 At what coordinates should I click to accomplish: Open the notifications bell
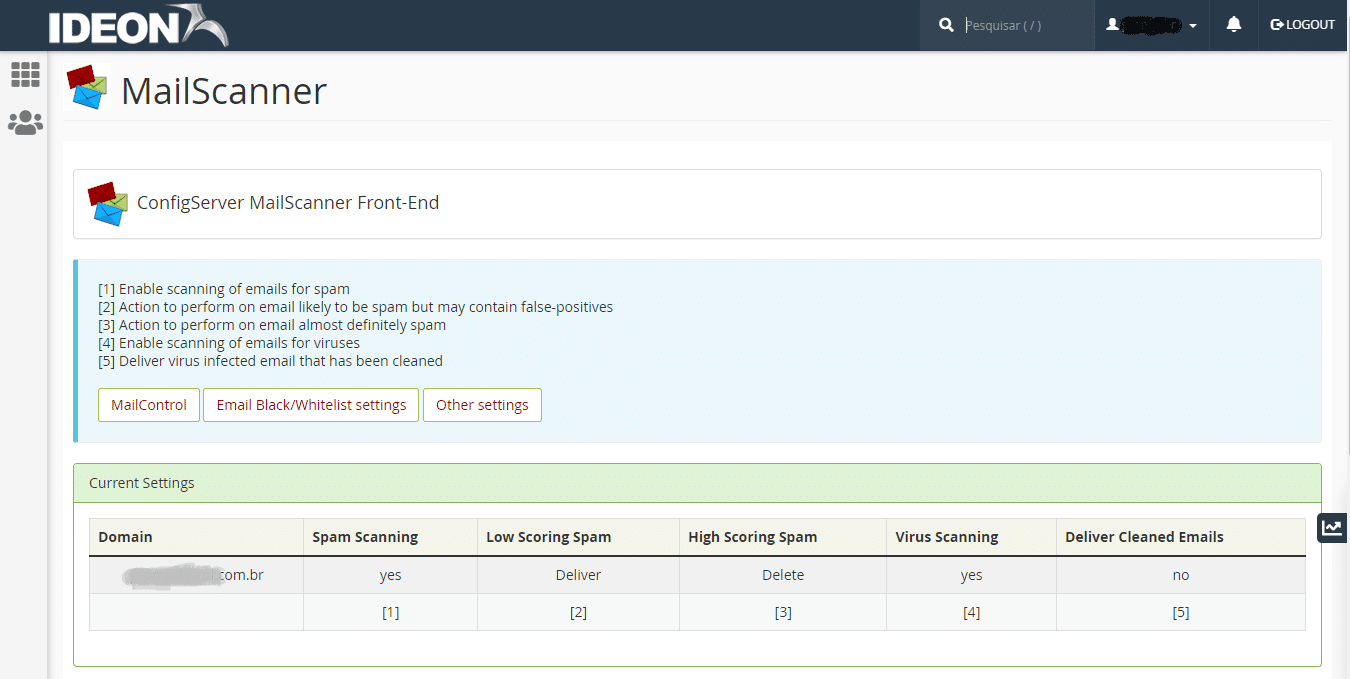[x=1233, y=24]
